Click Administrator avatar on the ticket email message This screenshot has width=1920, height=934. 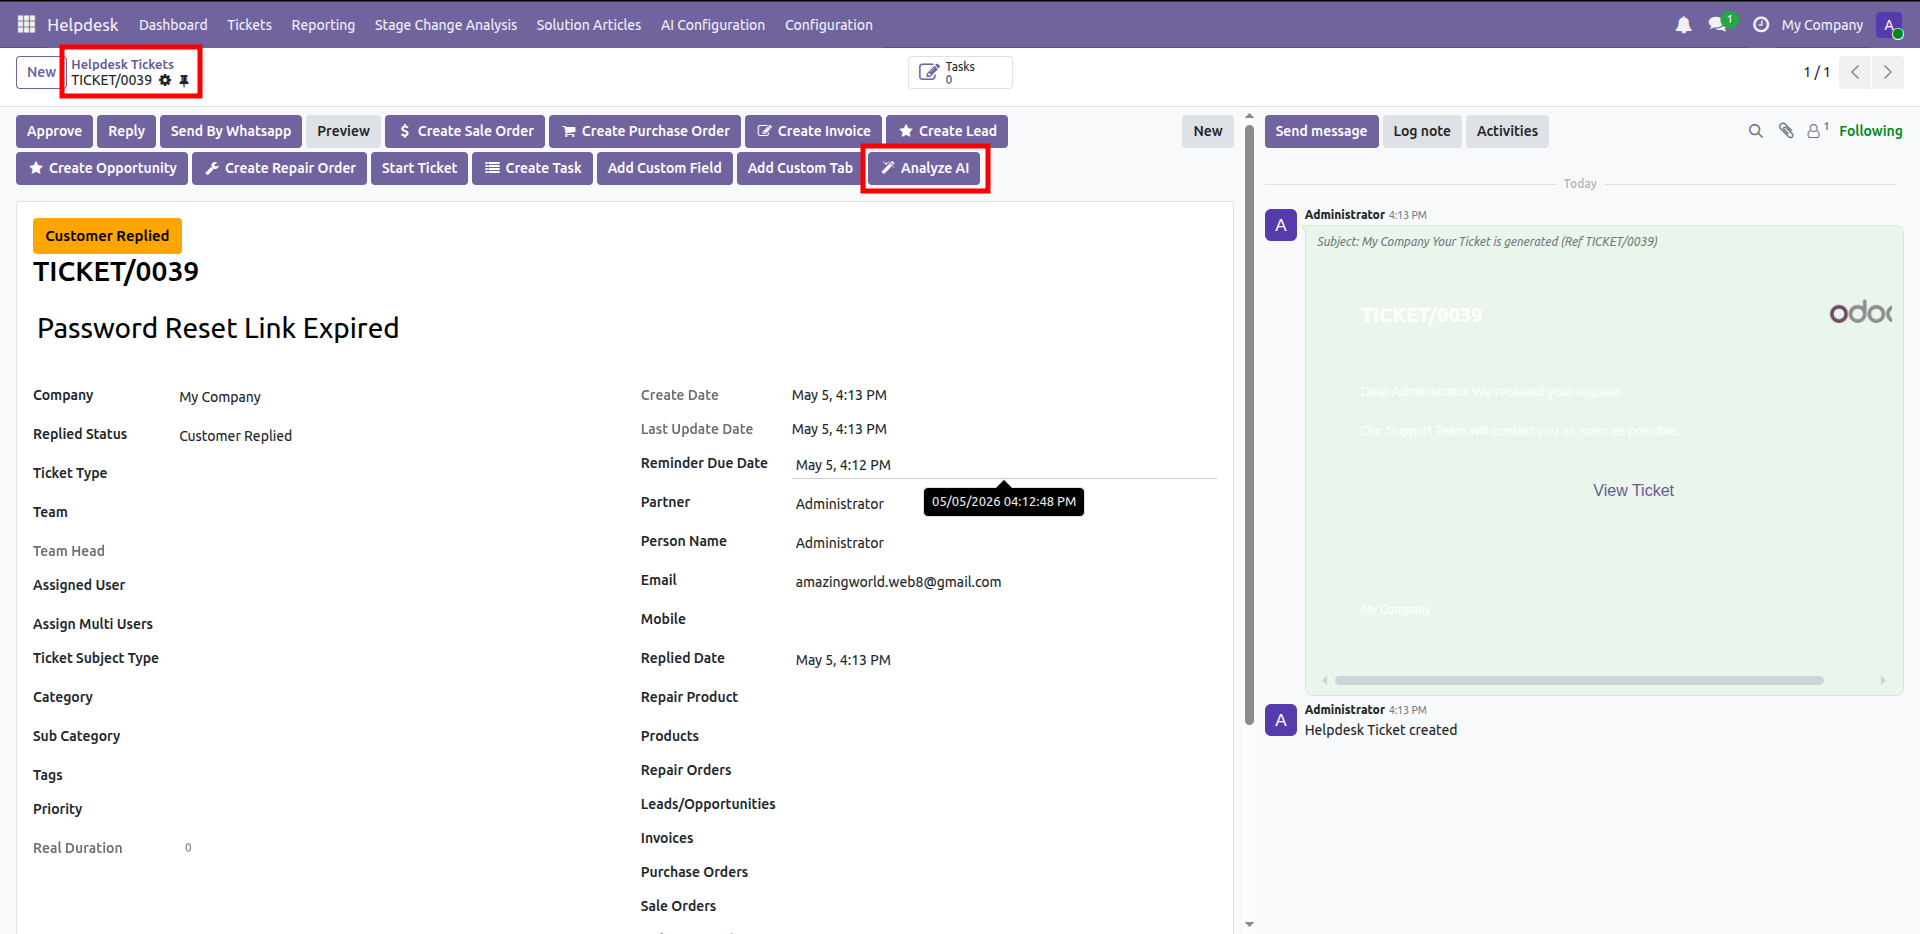tap(1281, 225)
